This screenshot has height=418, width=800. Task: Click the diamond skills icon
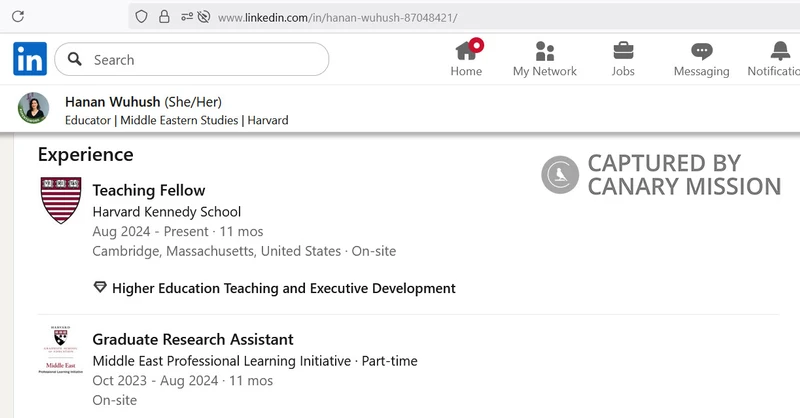pyautogui.click(x=99, y=288)
